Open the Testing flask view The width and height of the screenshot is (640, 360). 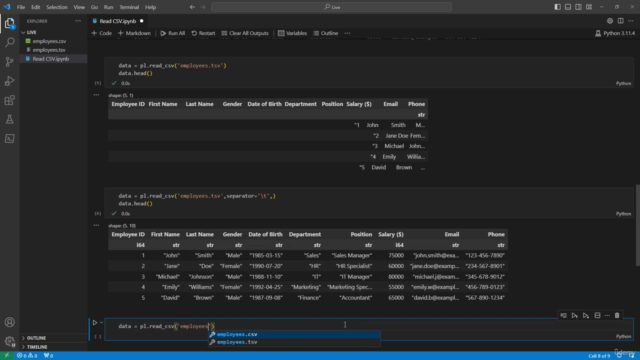point(9,119)
